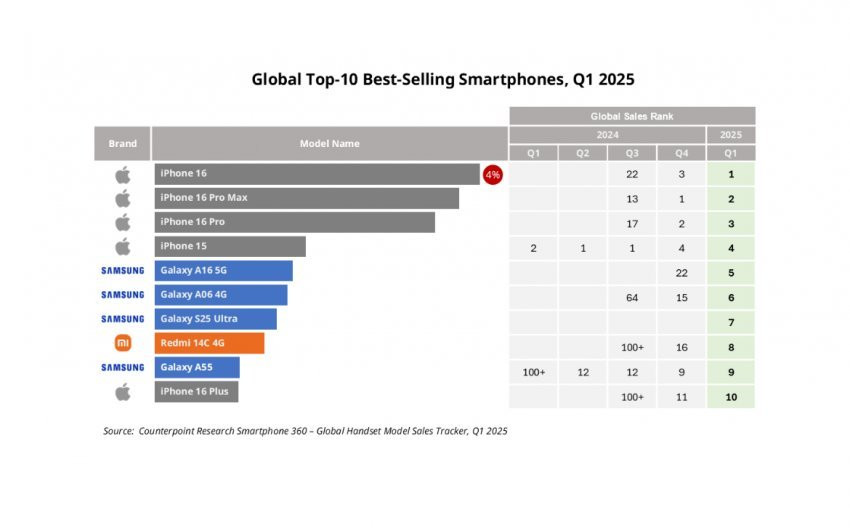The width and height of the screenshot is (850, 528).
Task: Click the Apple logo in the iPhone 15 row
Action: (x=122, y=246)
